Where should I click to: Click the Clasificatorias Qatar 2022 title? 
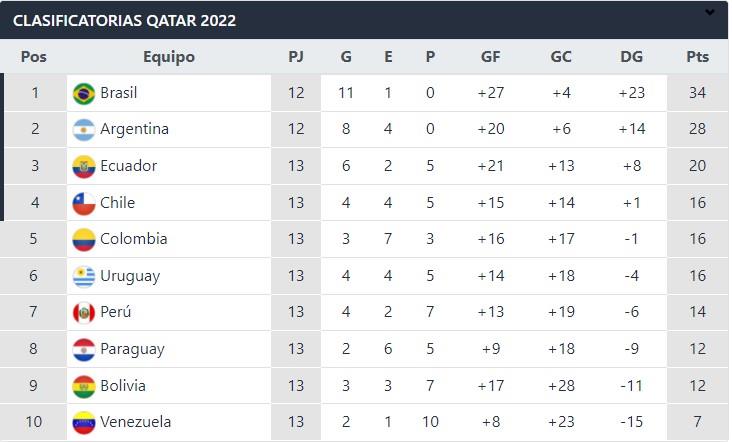124,20
